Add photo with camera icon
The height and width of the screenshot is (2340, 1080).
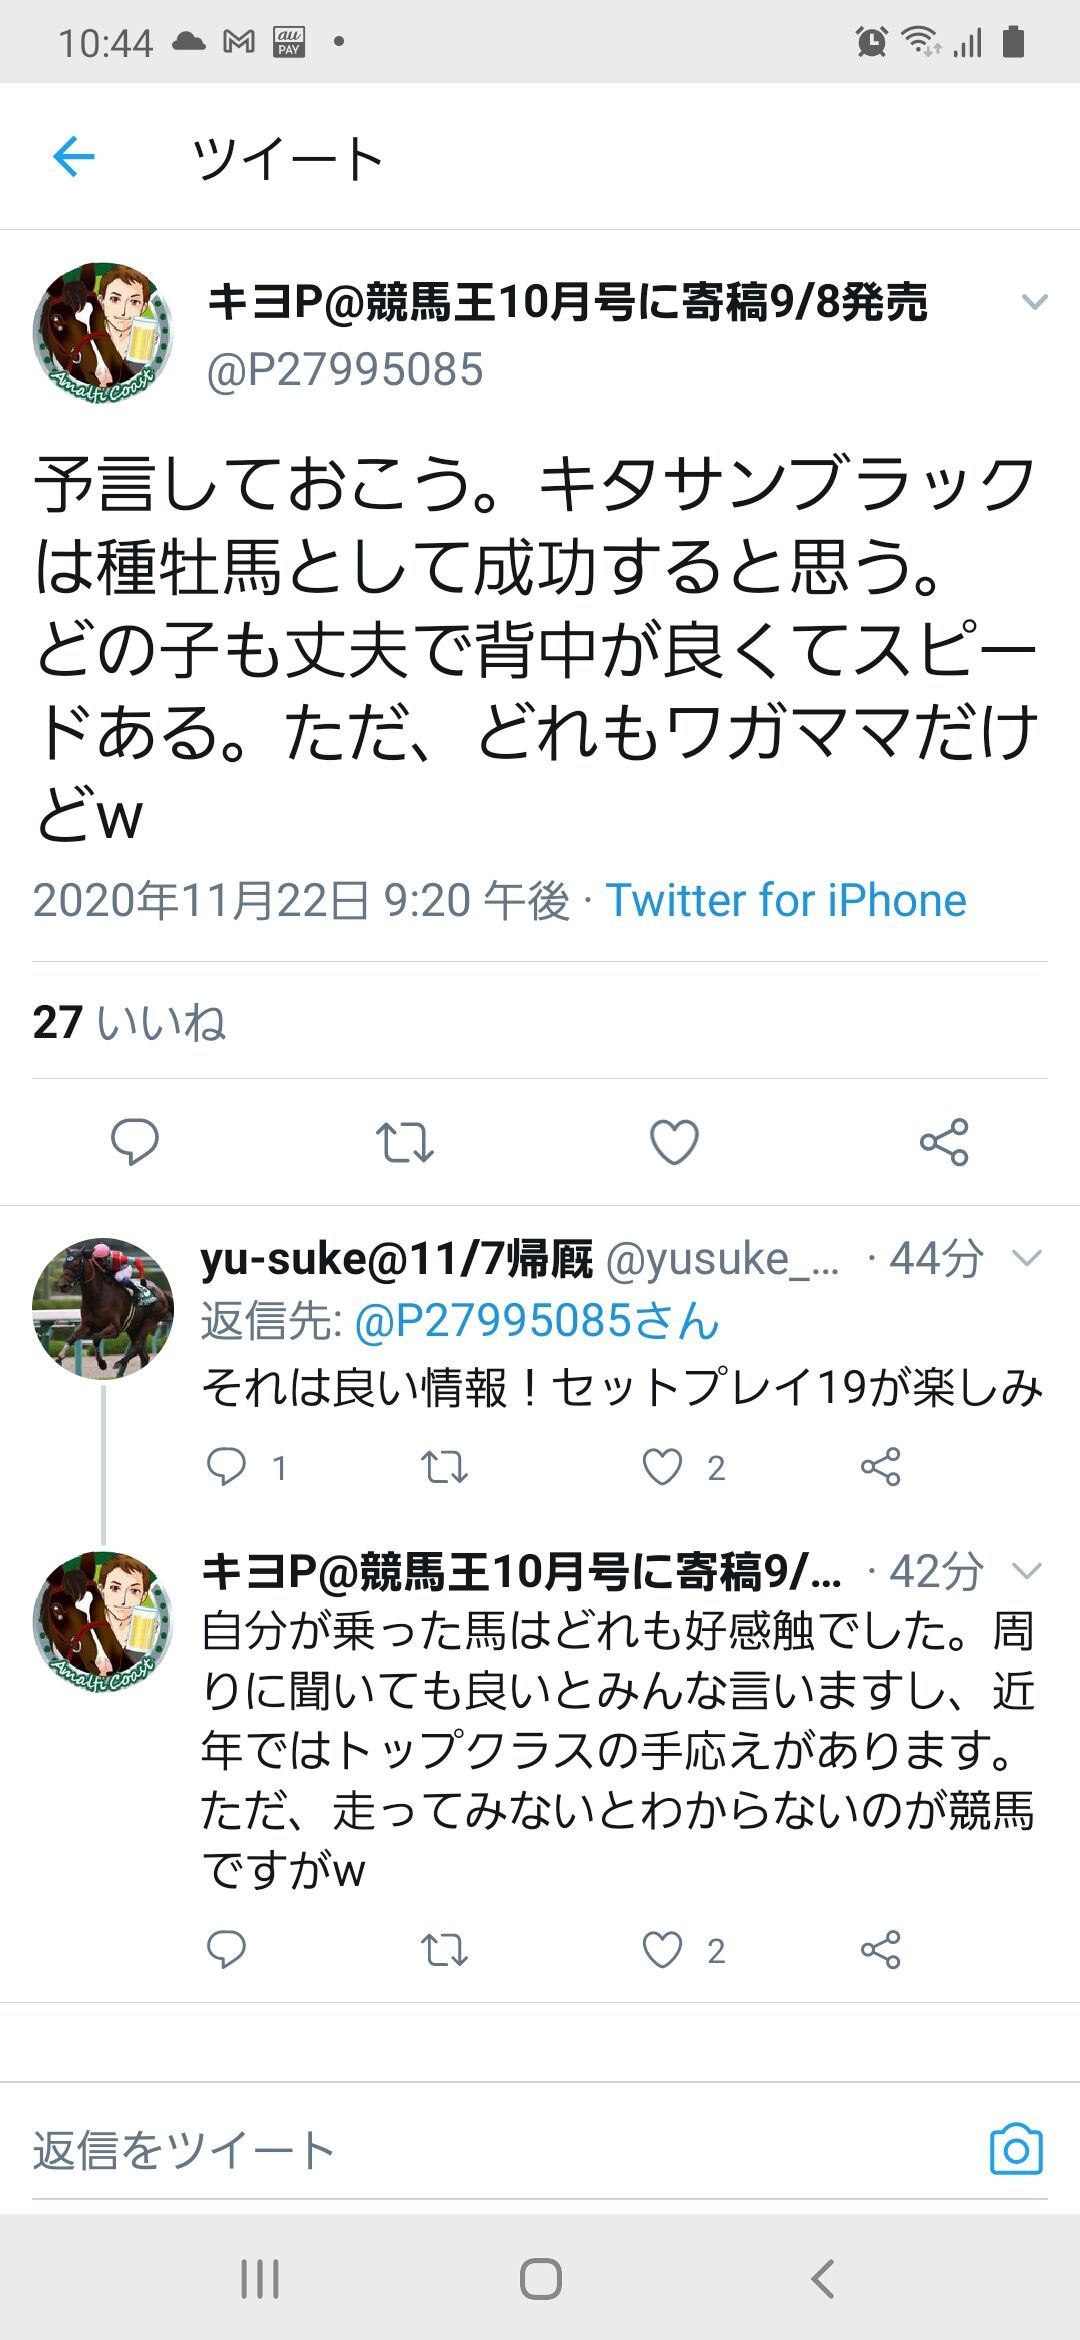click(x=1016, y=2148)
